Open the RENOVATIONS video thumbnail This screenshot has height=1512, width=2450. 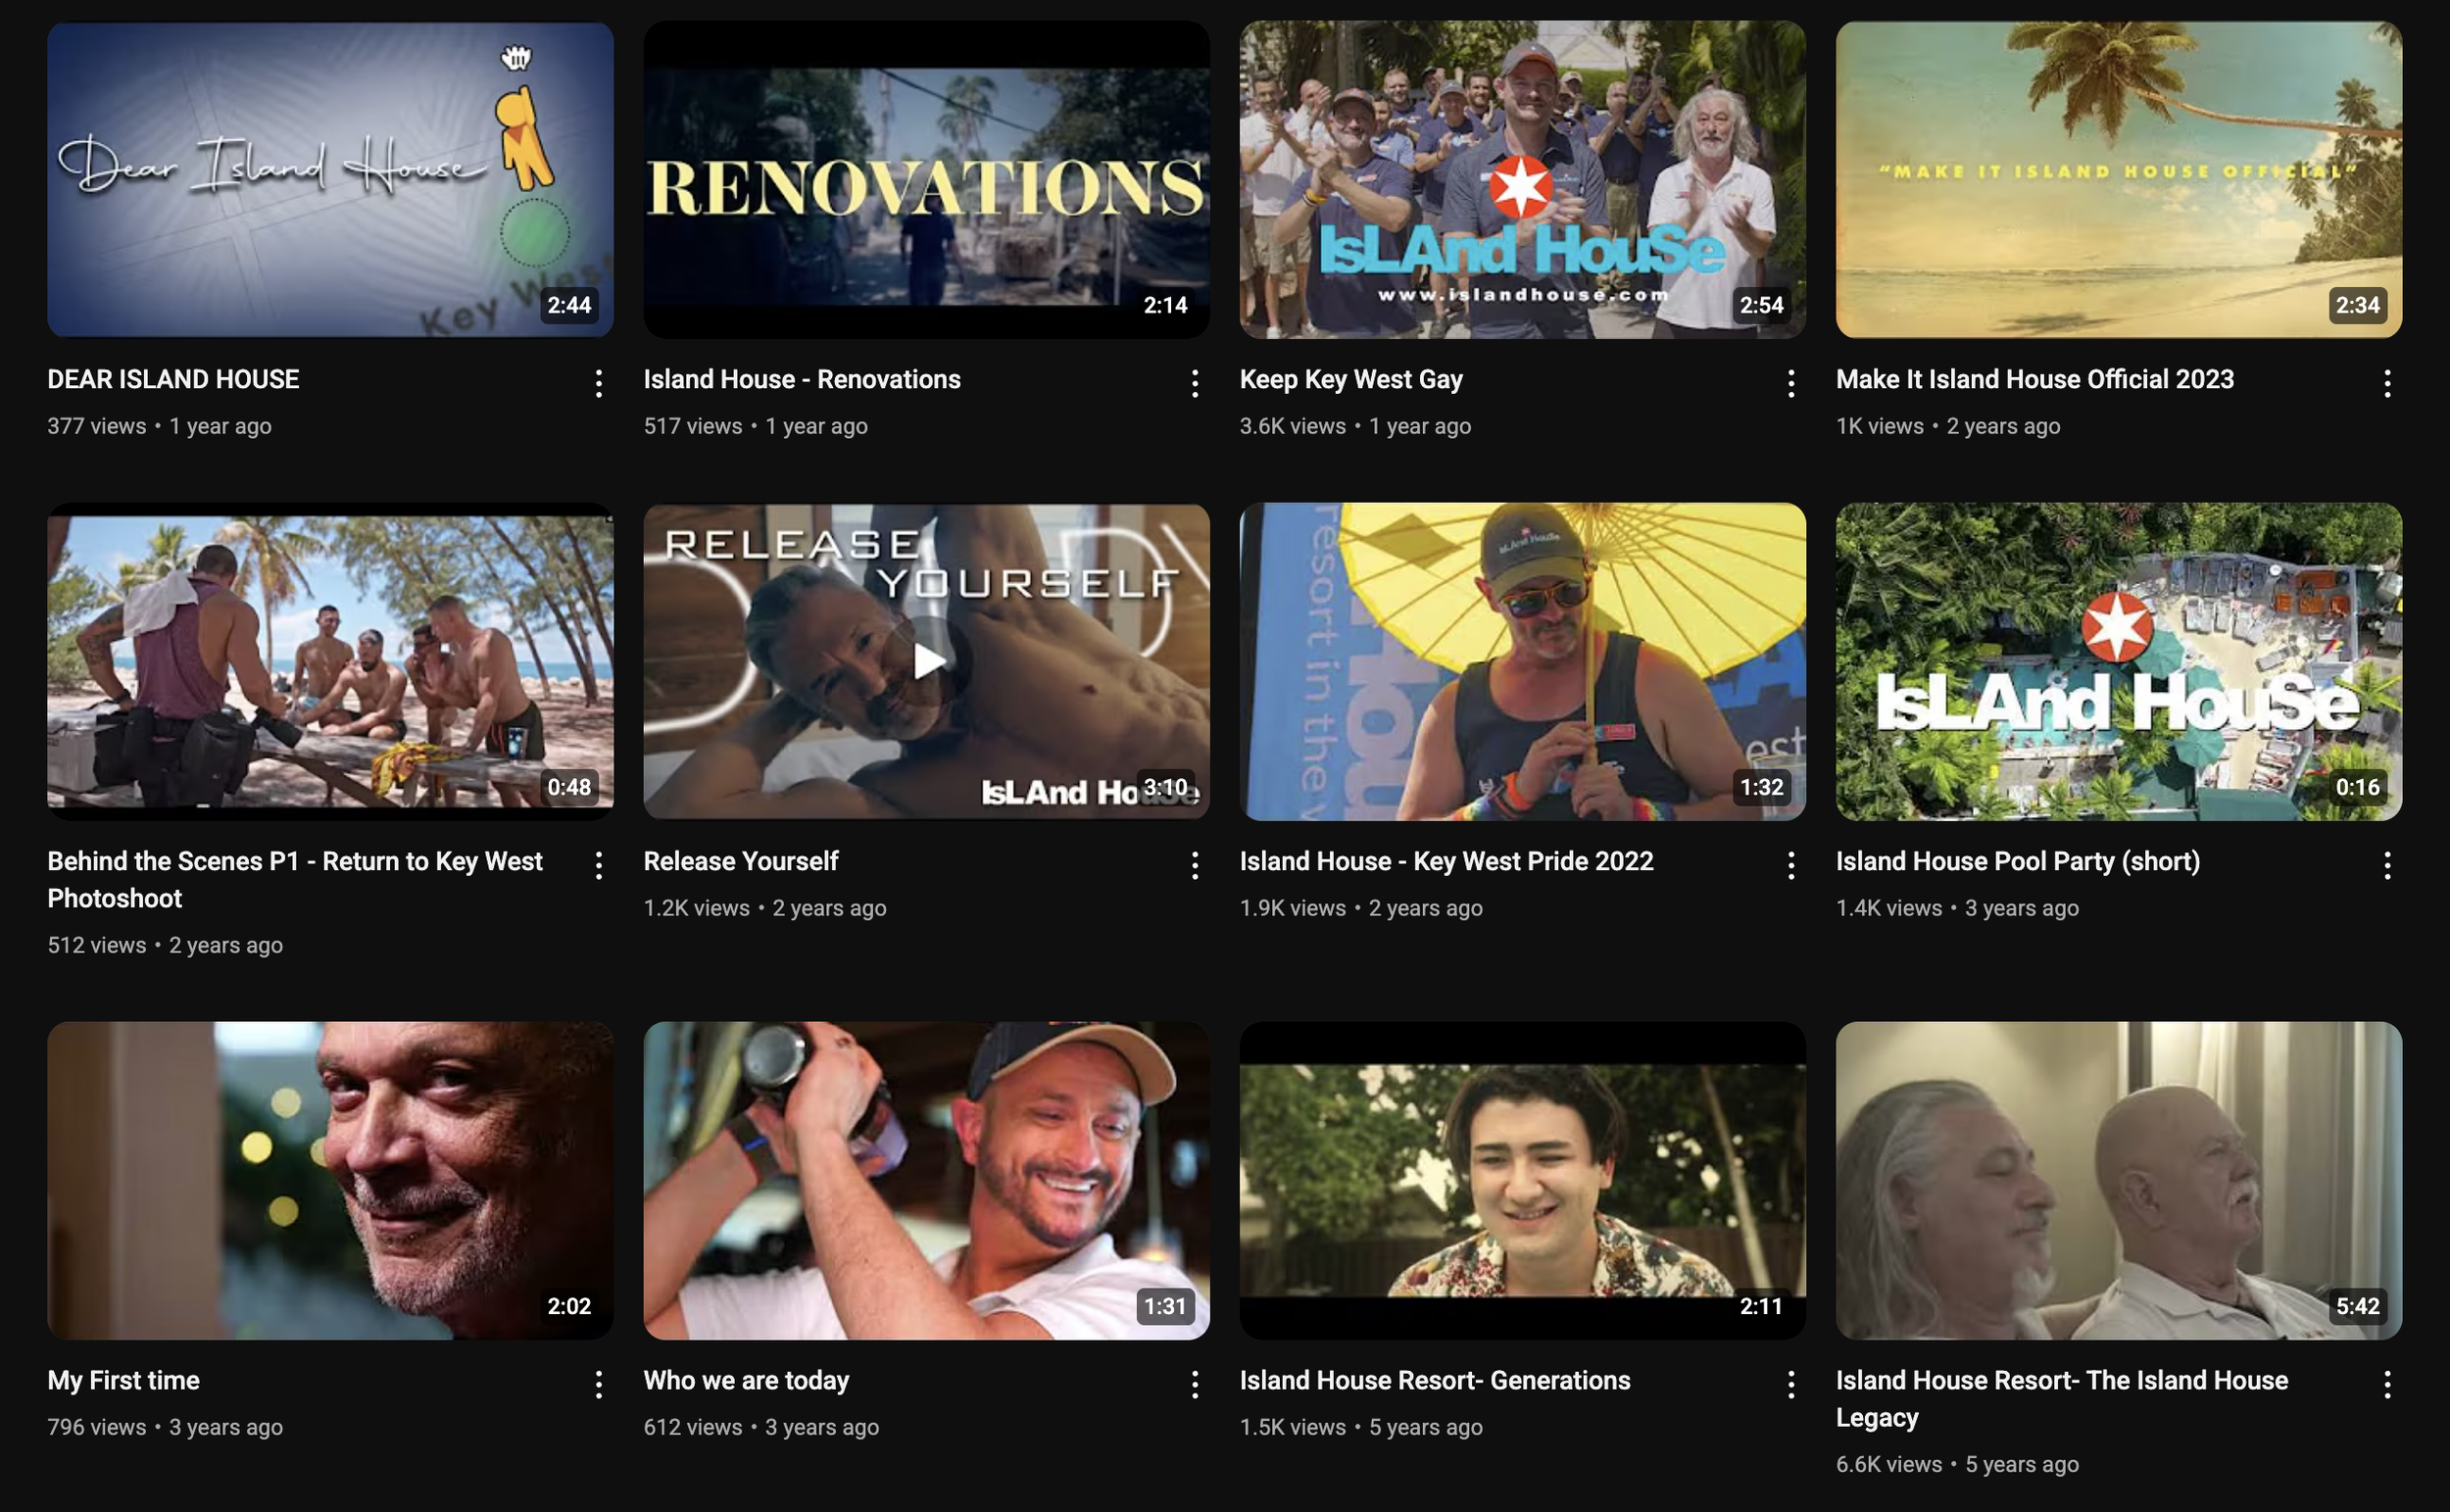pos(926,180)
